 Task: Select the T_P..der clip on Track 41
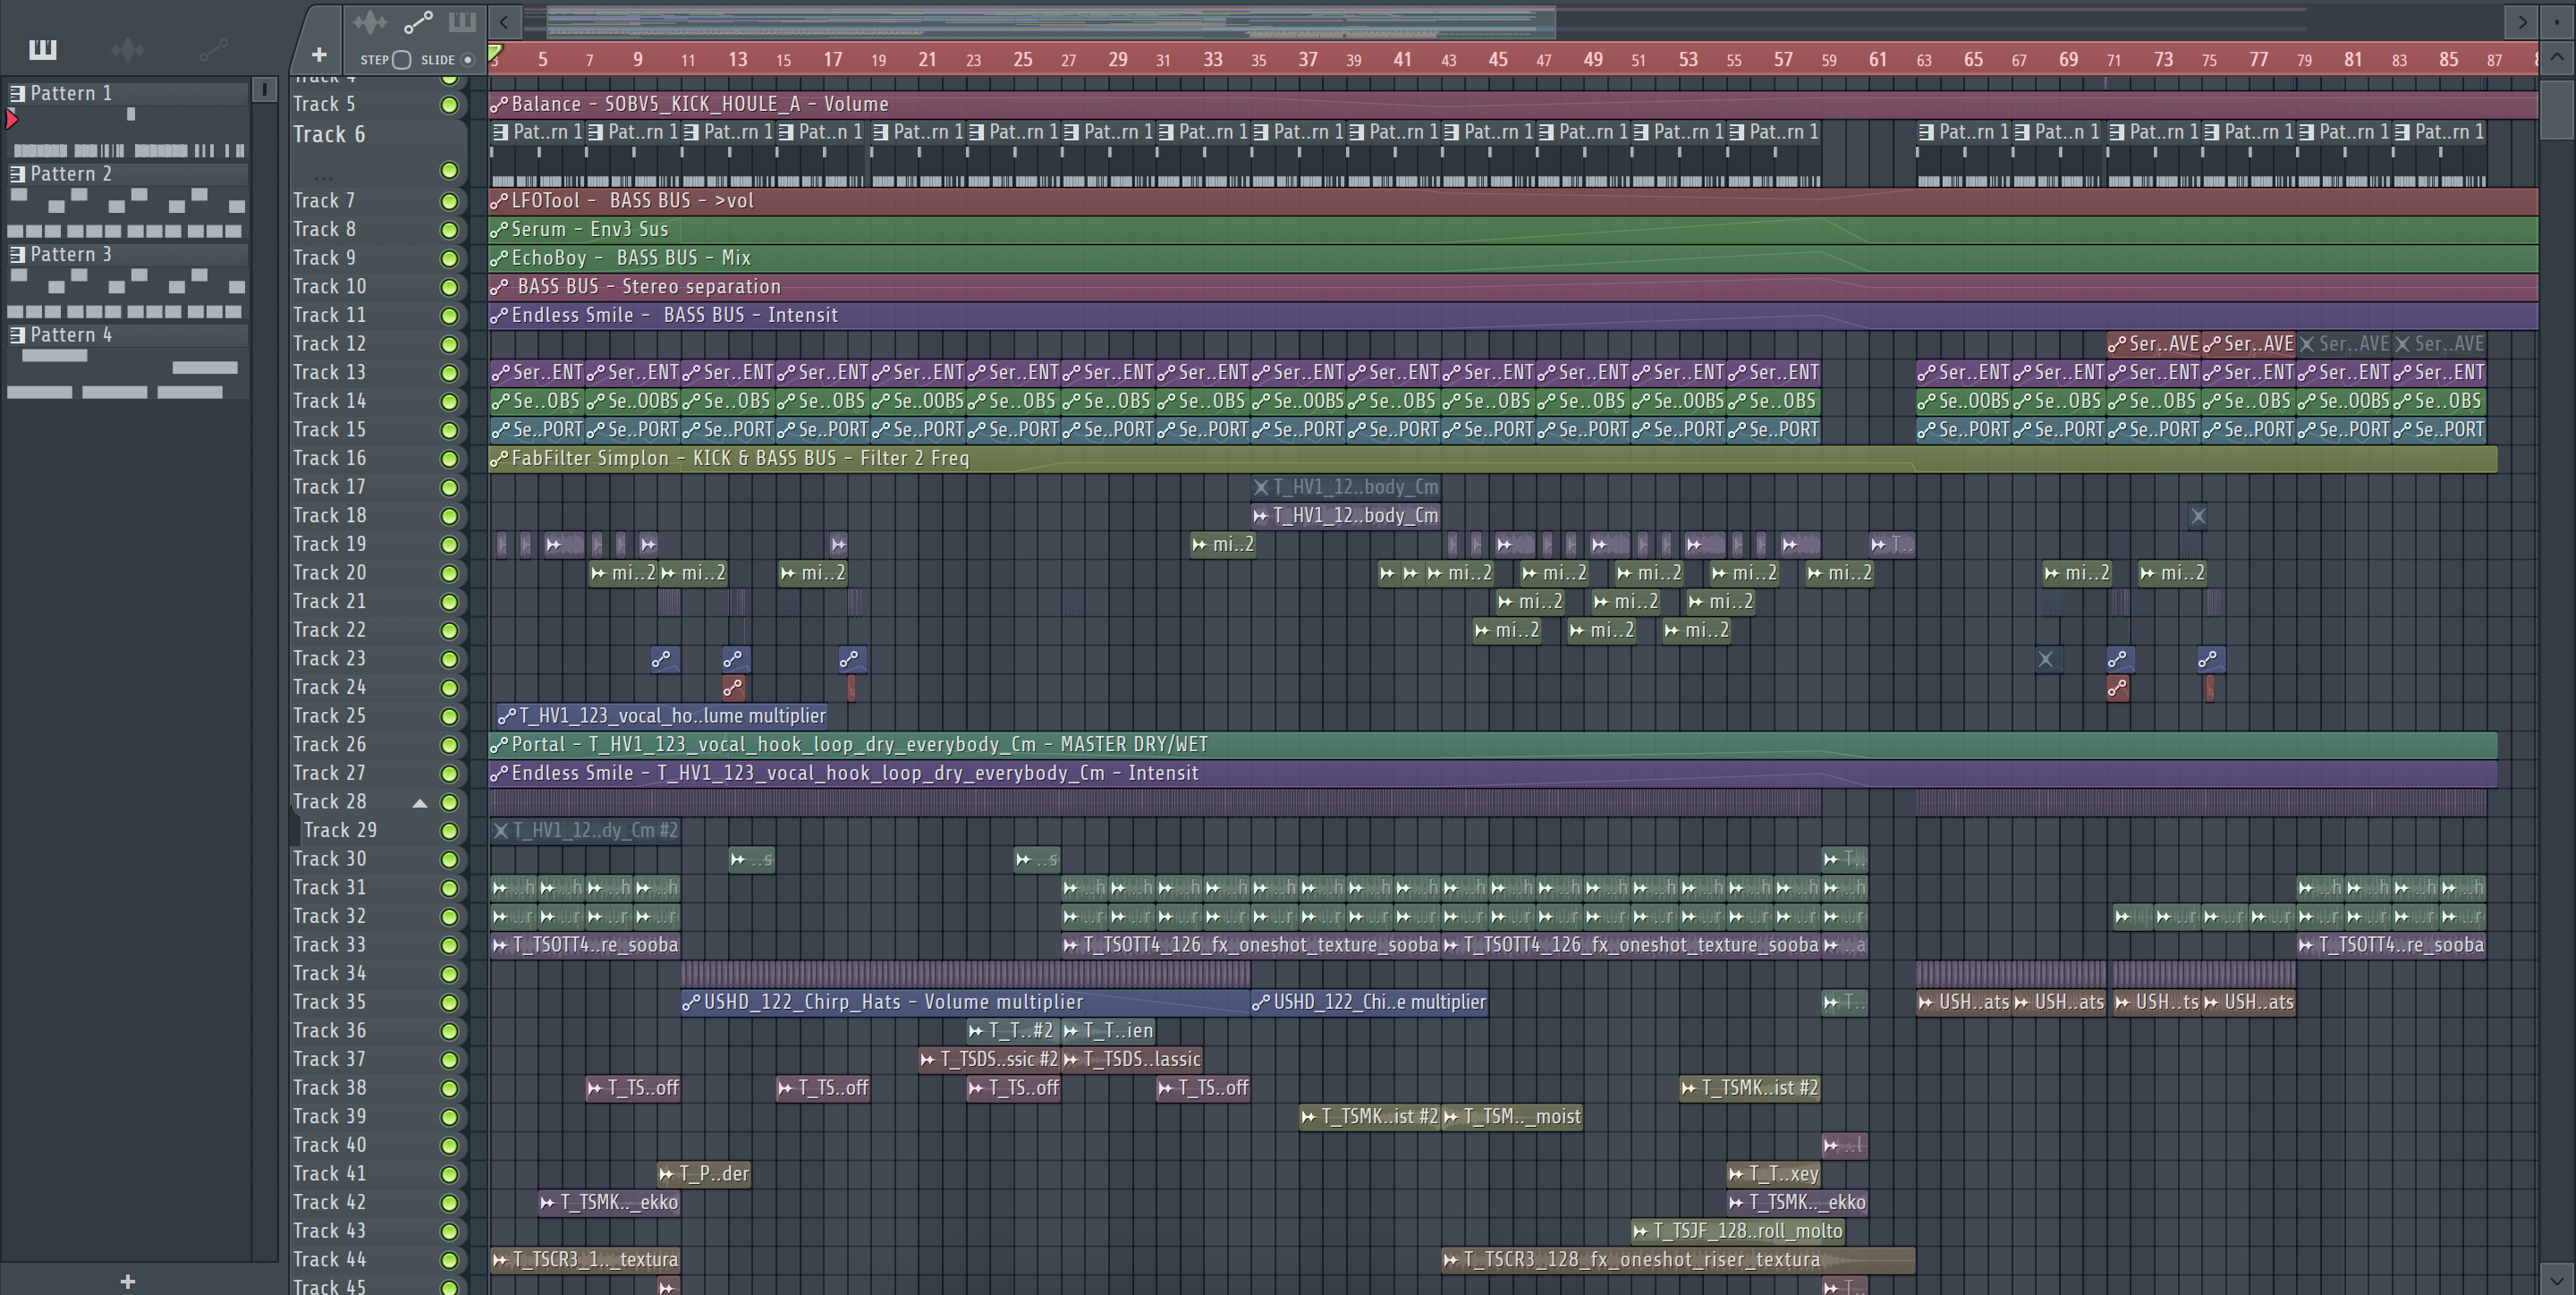click(704, 1174)
